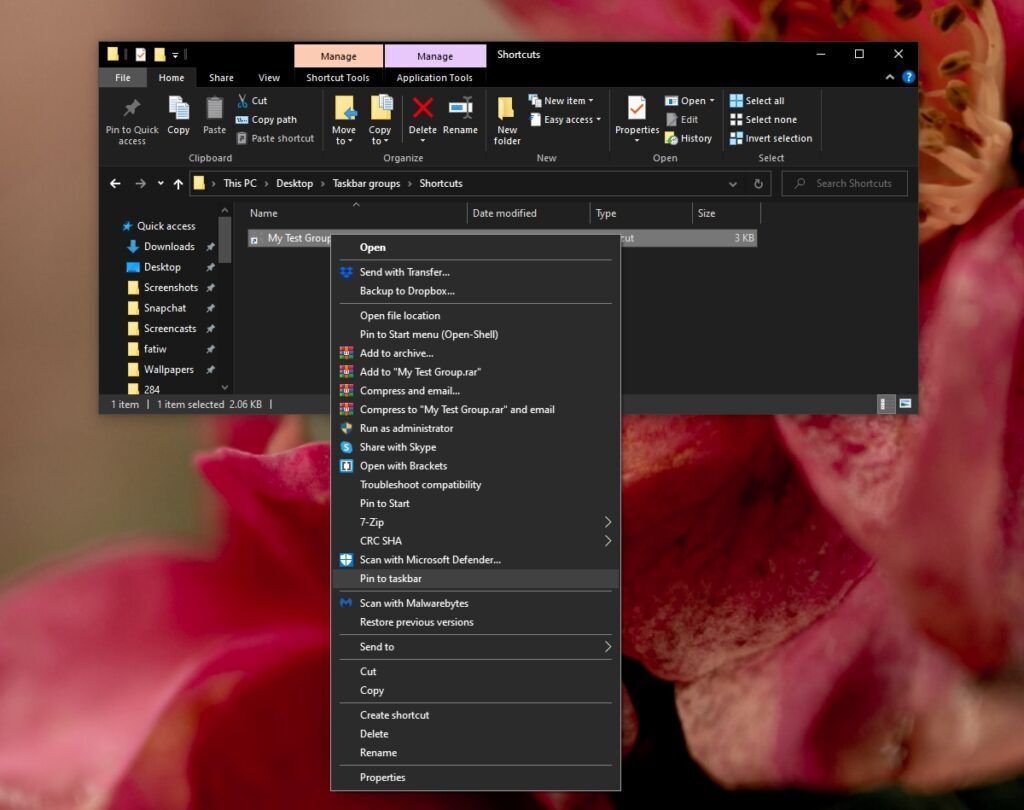Click Select all in the ribbon

[764, 100]
